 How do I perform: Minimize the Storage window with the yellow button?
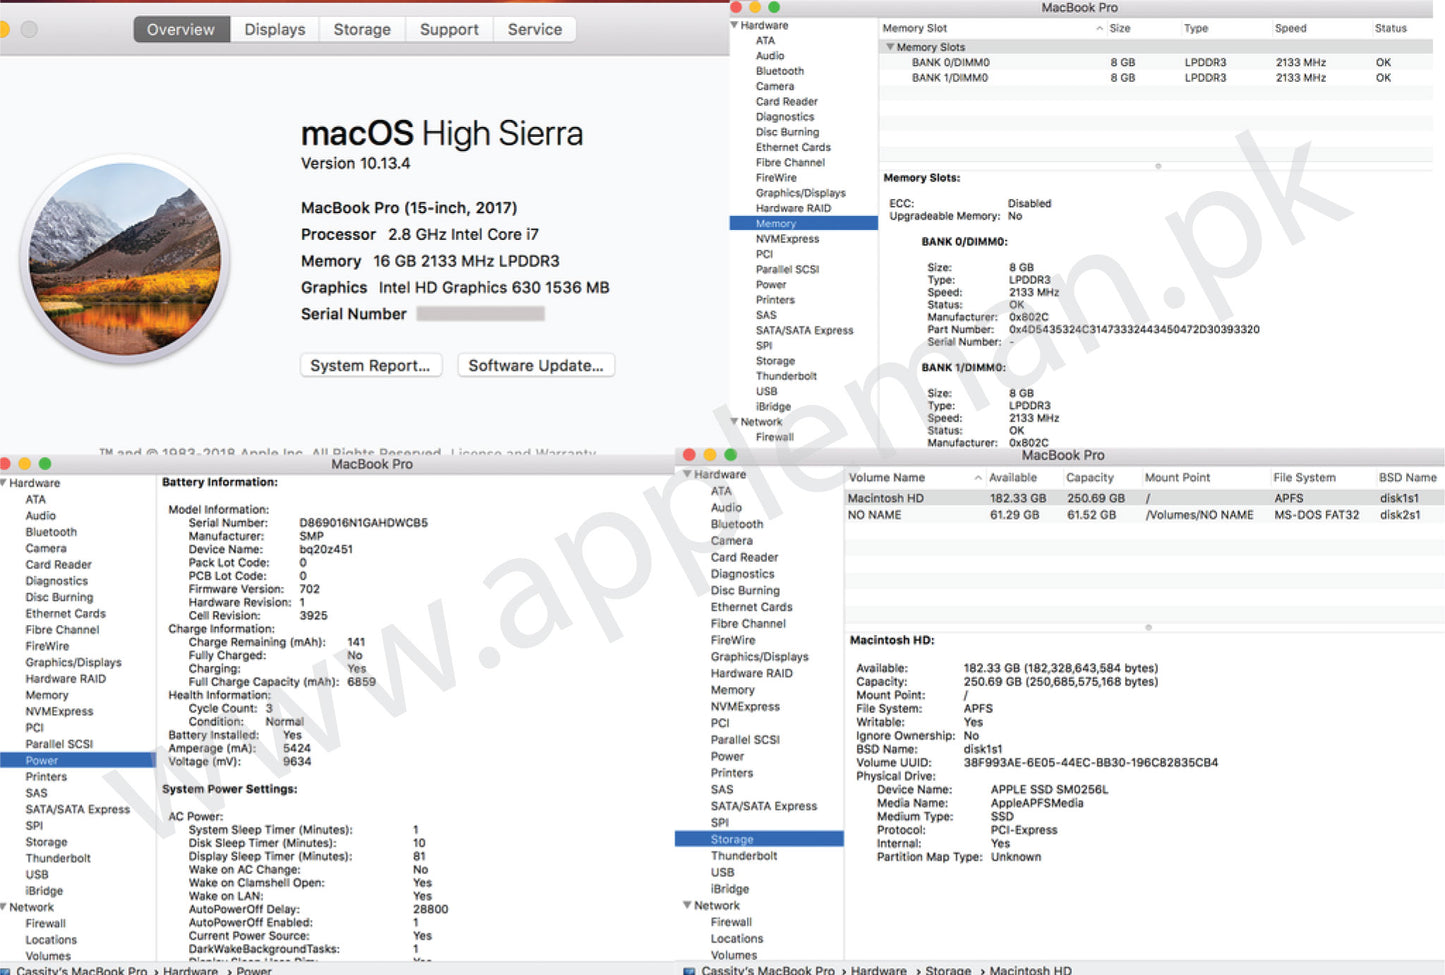(x=710, y=455)
